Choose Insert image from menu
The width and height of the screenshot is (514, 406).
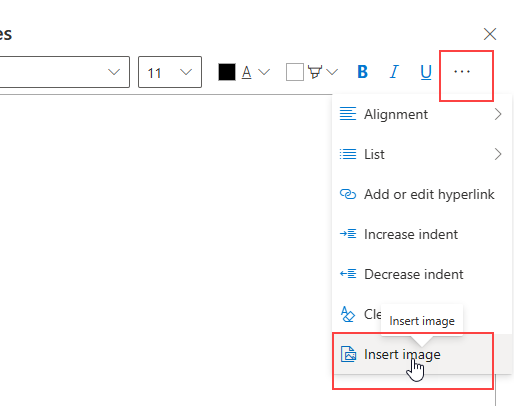point(422,354)
